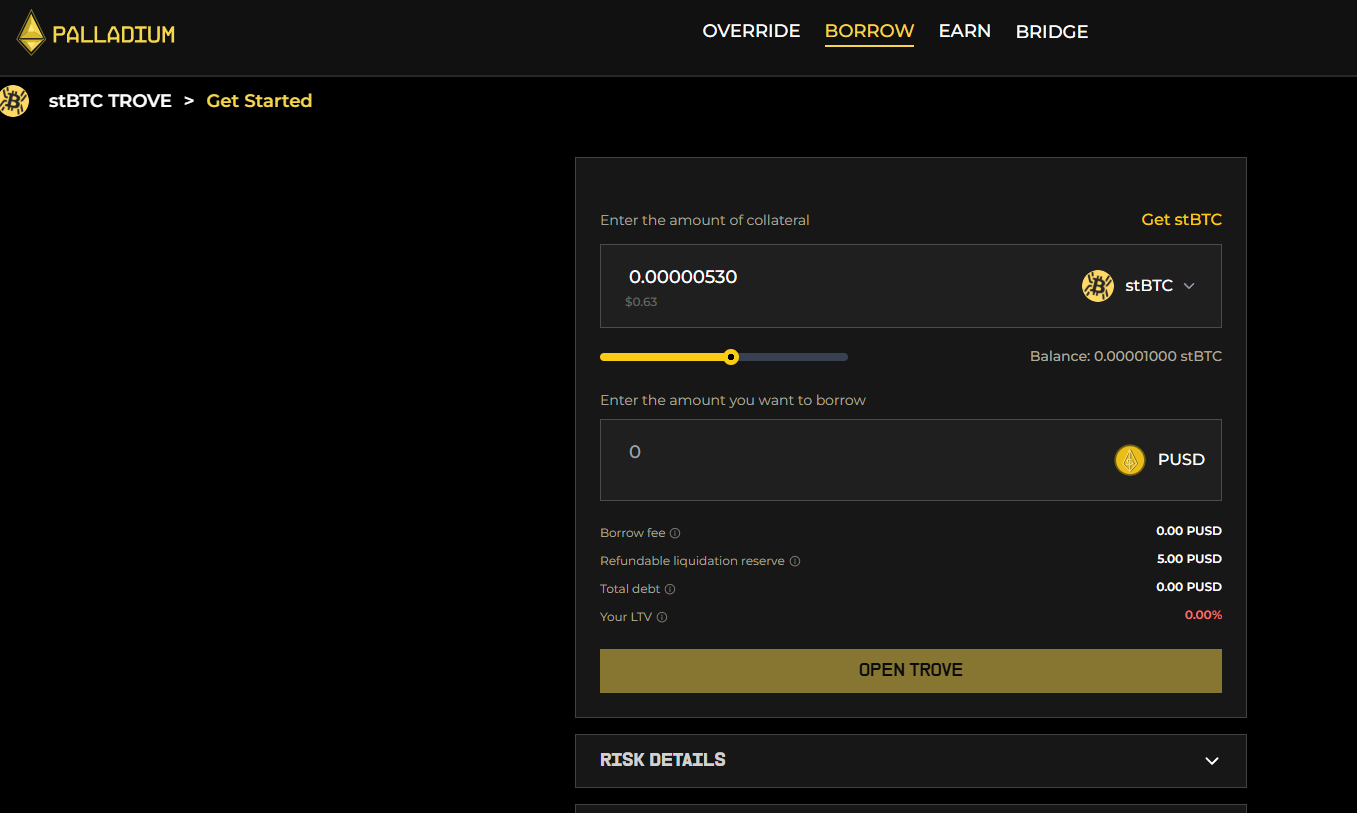Click the Total debt info icon
Viewport: 1357px width, 813px height.
pyautogui.click(x=670, y=590)
